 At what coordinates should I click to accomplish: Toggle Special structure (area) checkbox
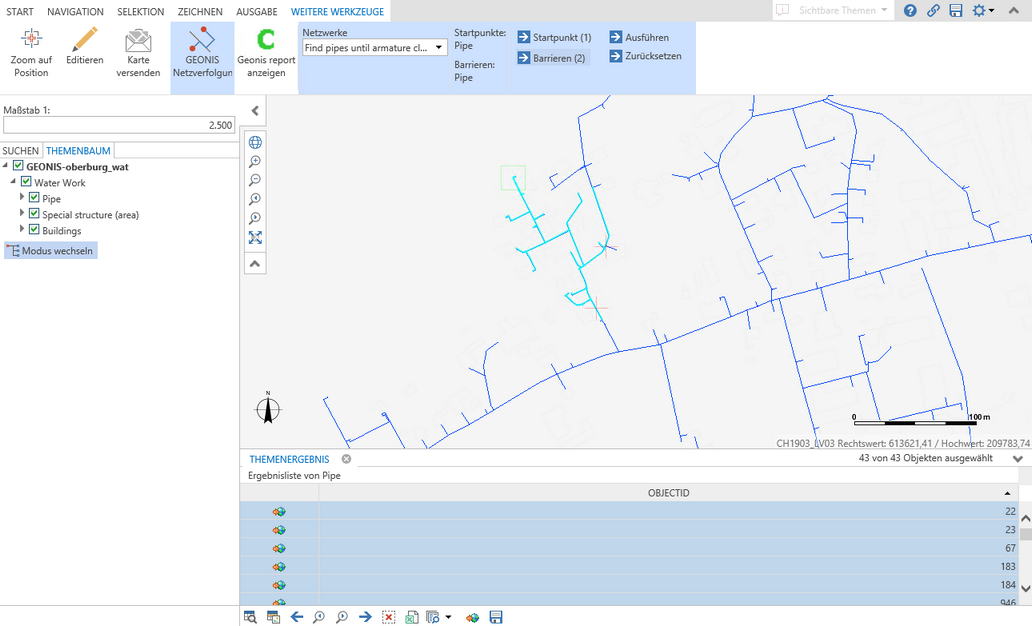tap(34, 214)
